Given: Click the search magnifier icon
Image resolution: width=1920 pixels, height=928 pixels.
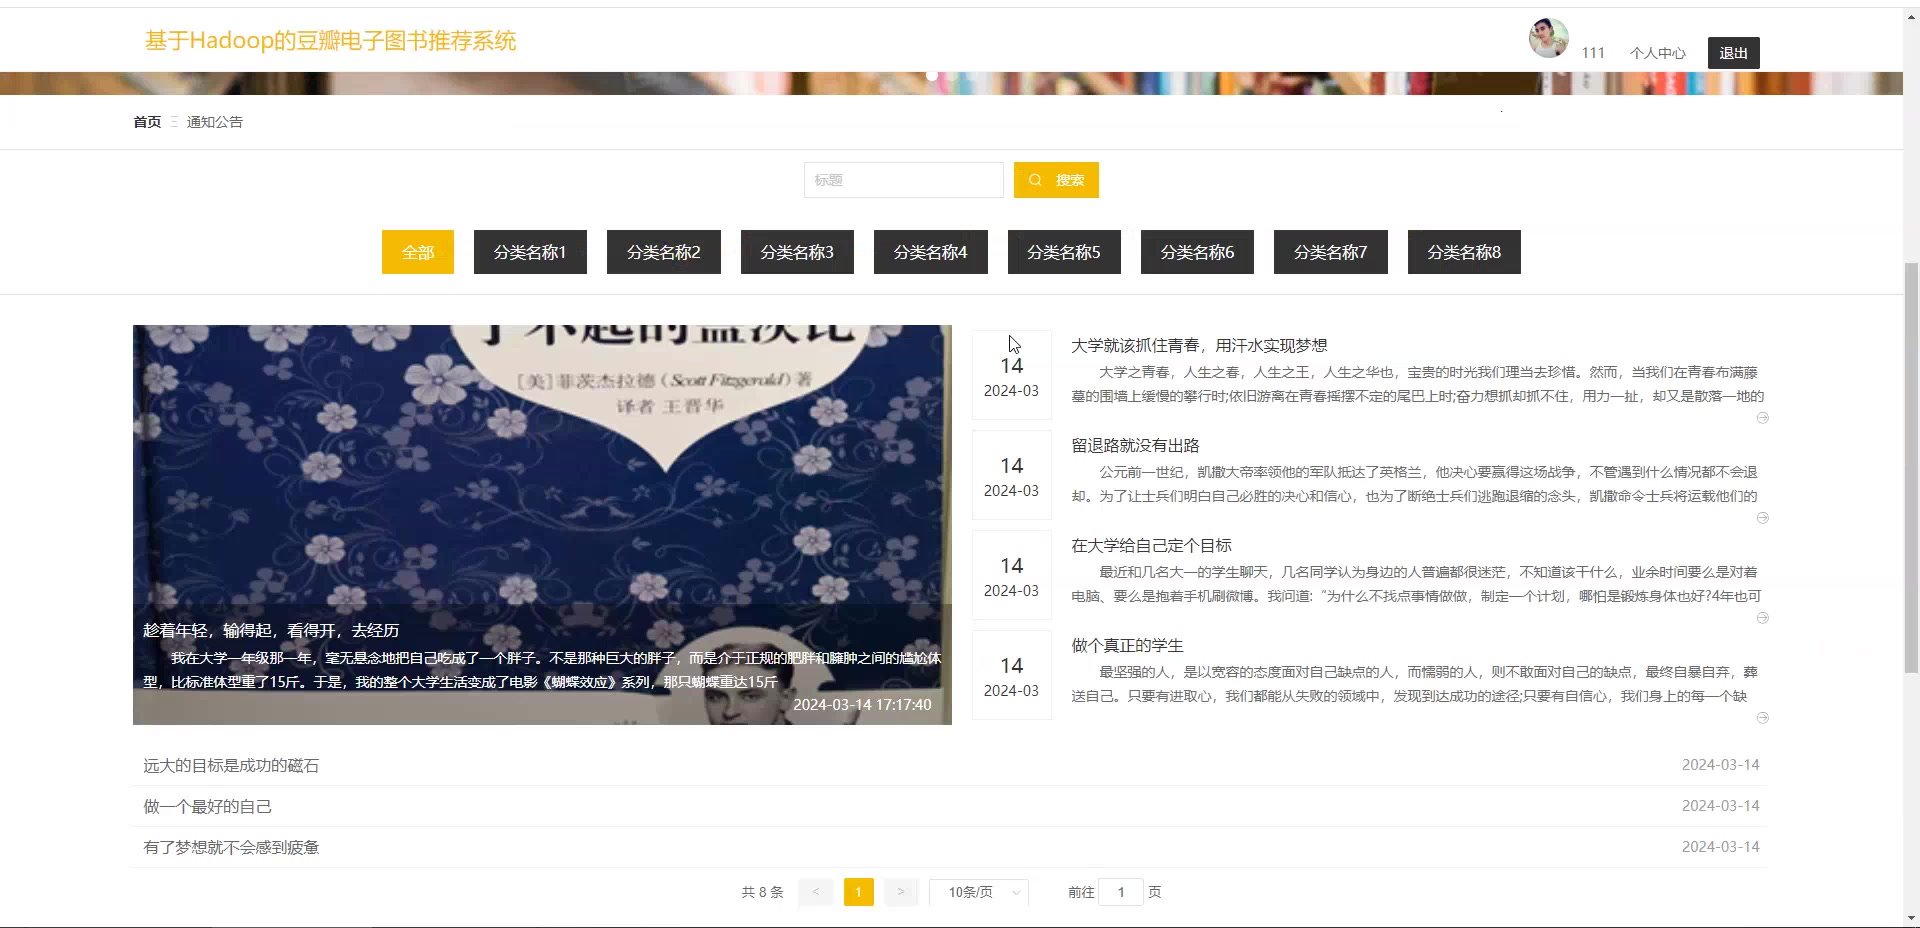Looking at the screenshot, I should [x=1035, y=180].
